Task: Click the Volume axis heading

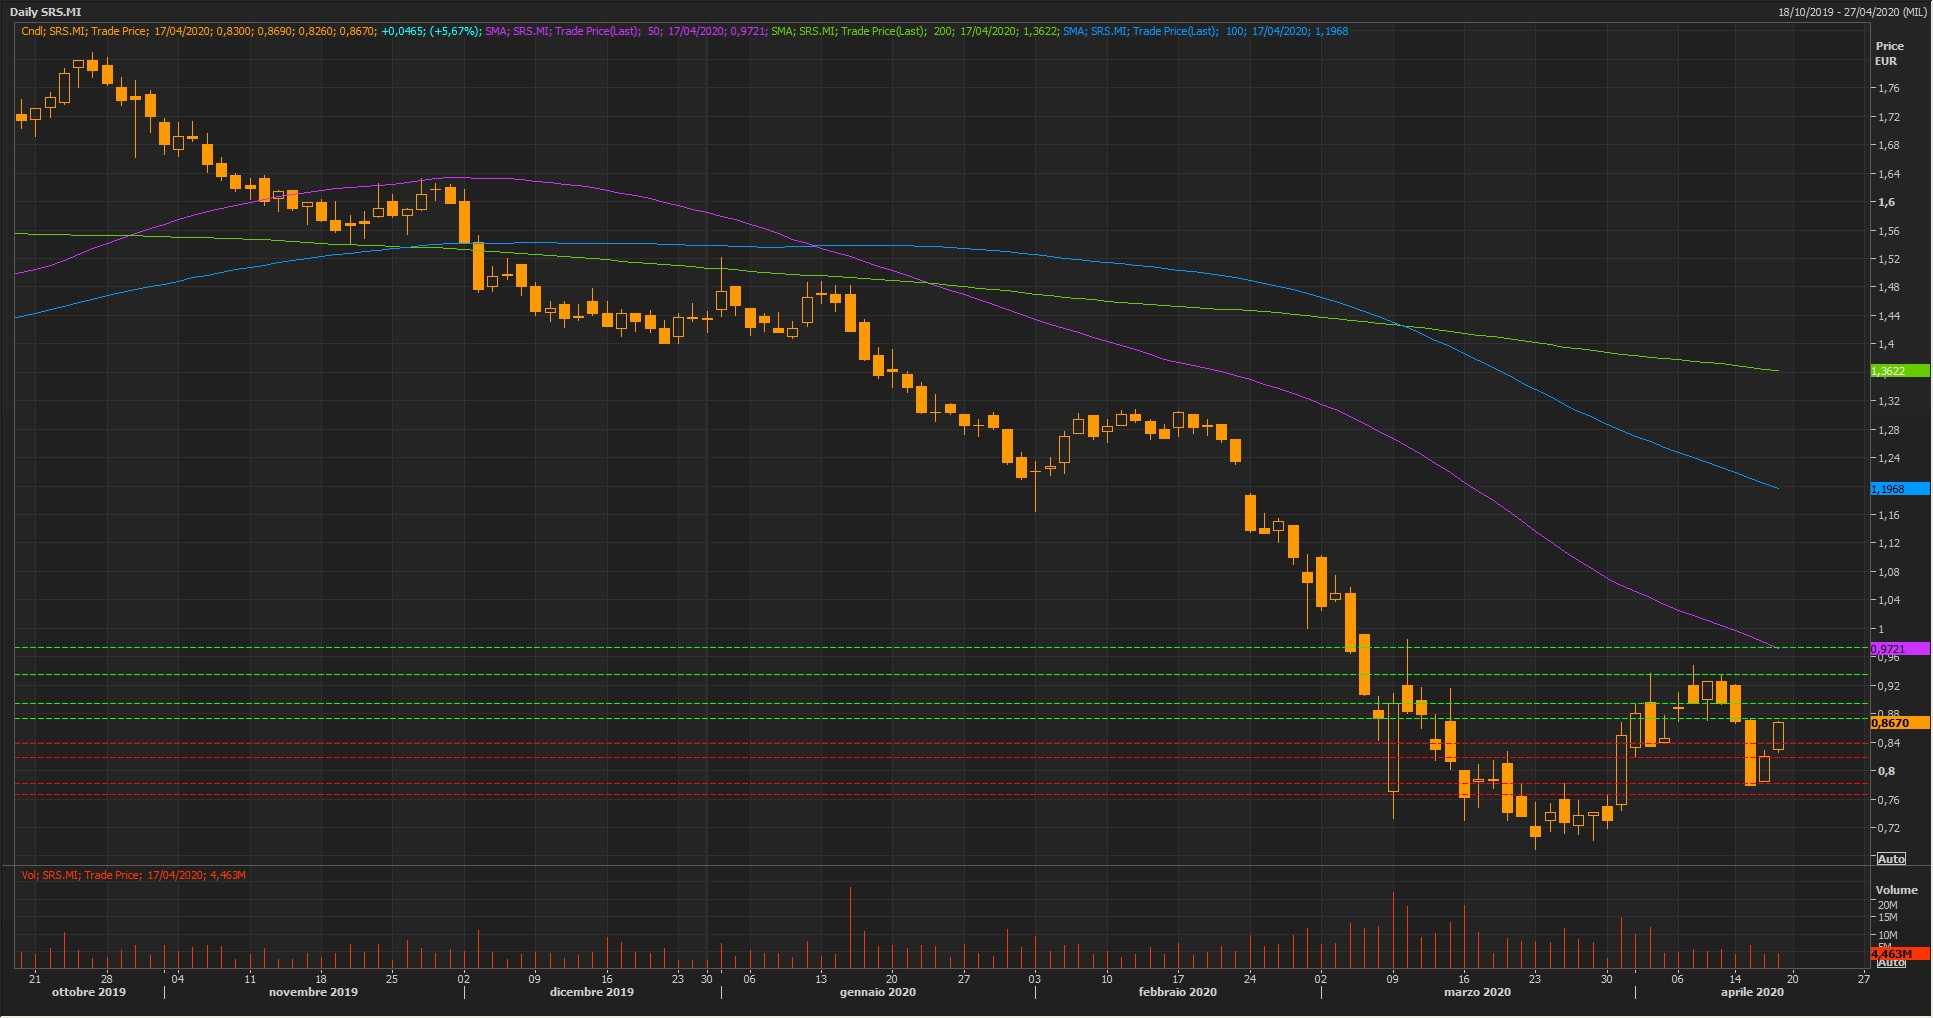Action: pyautogui.click(x=1896, y=890)
